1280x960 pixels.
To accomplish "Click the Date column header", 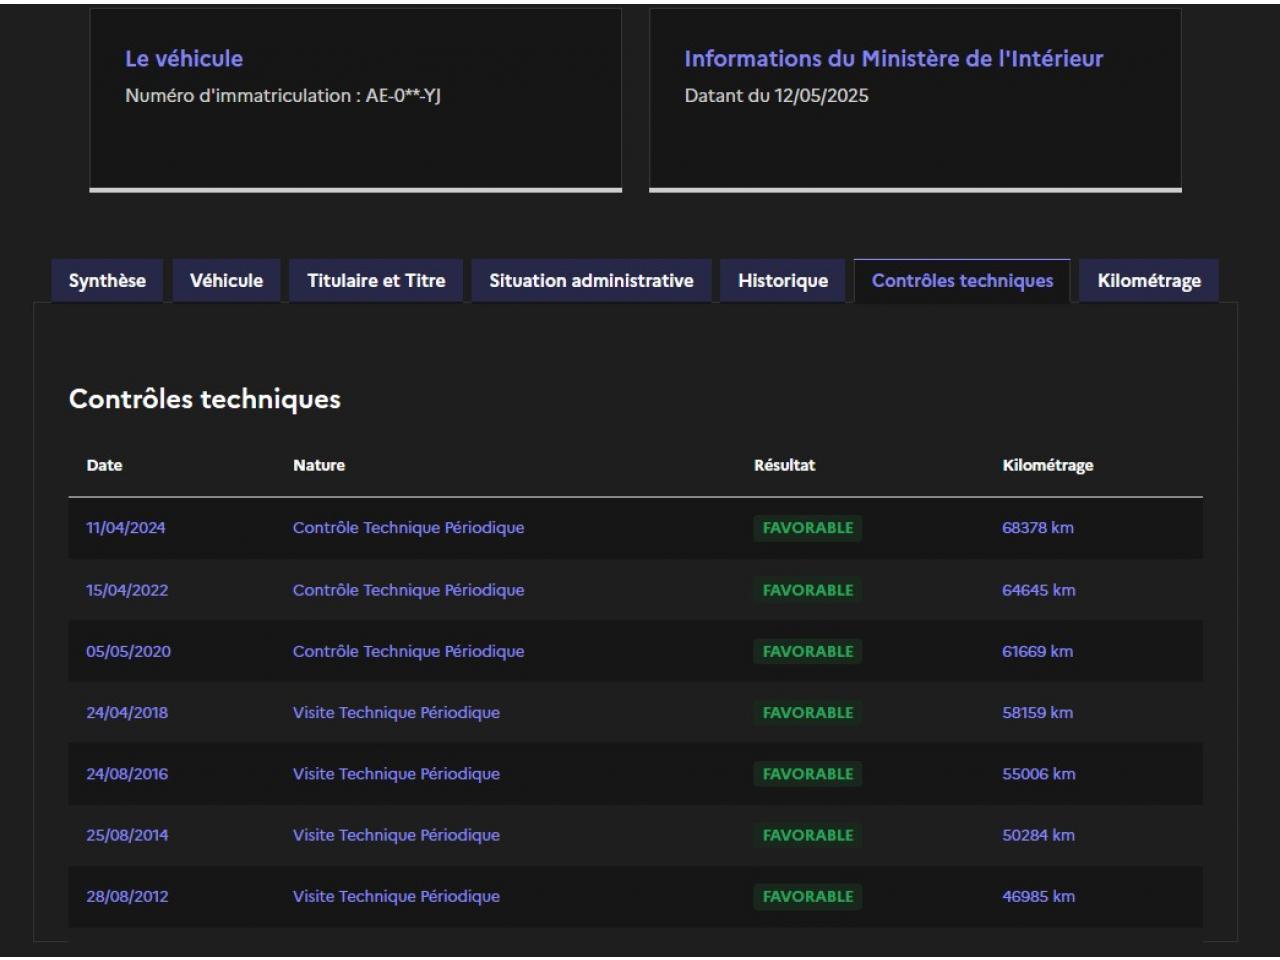I will 104,465.
